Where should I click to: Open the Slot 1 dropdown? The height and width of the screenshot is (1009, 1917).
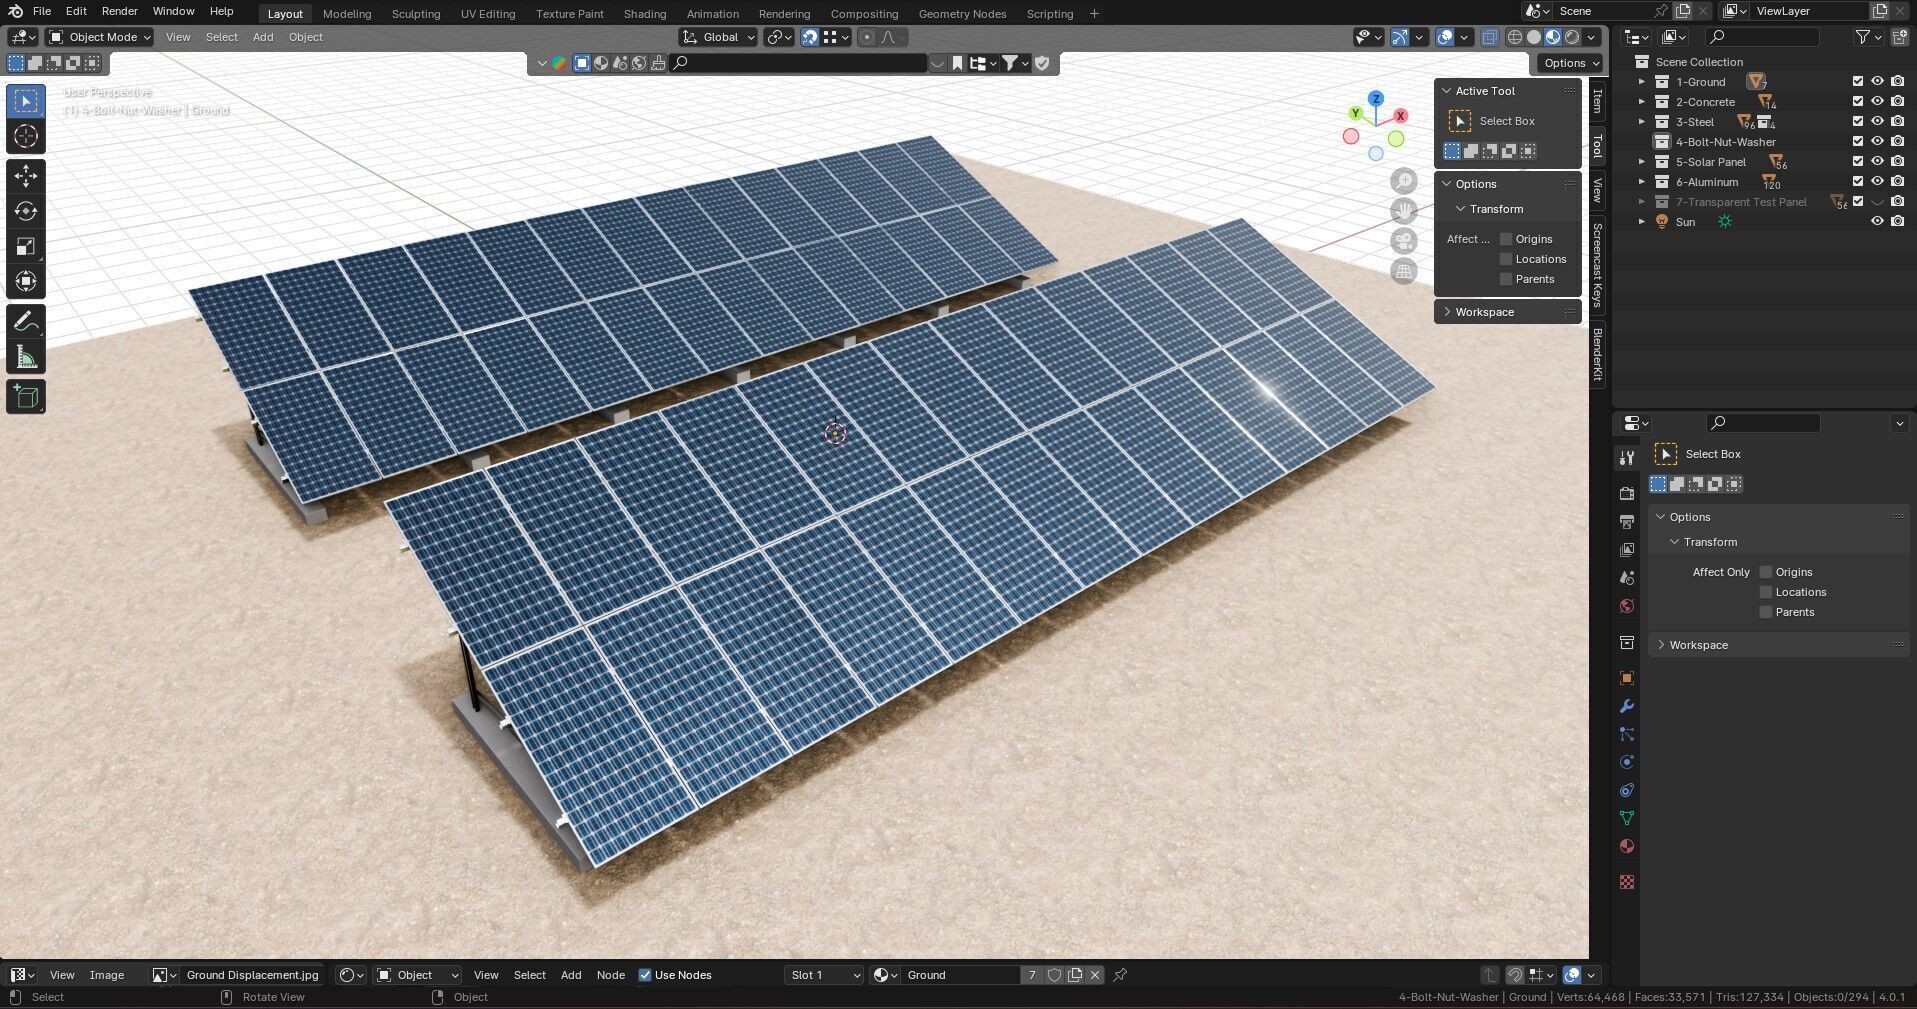825,975
